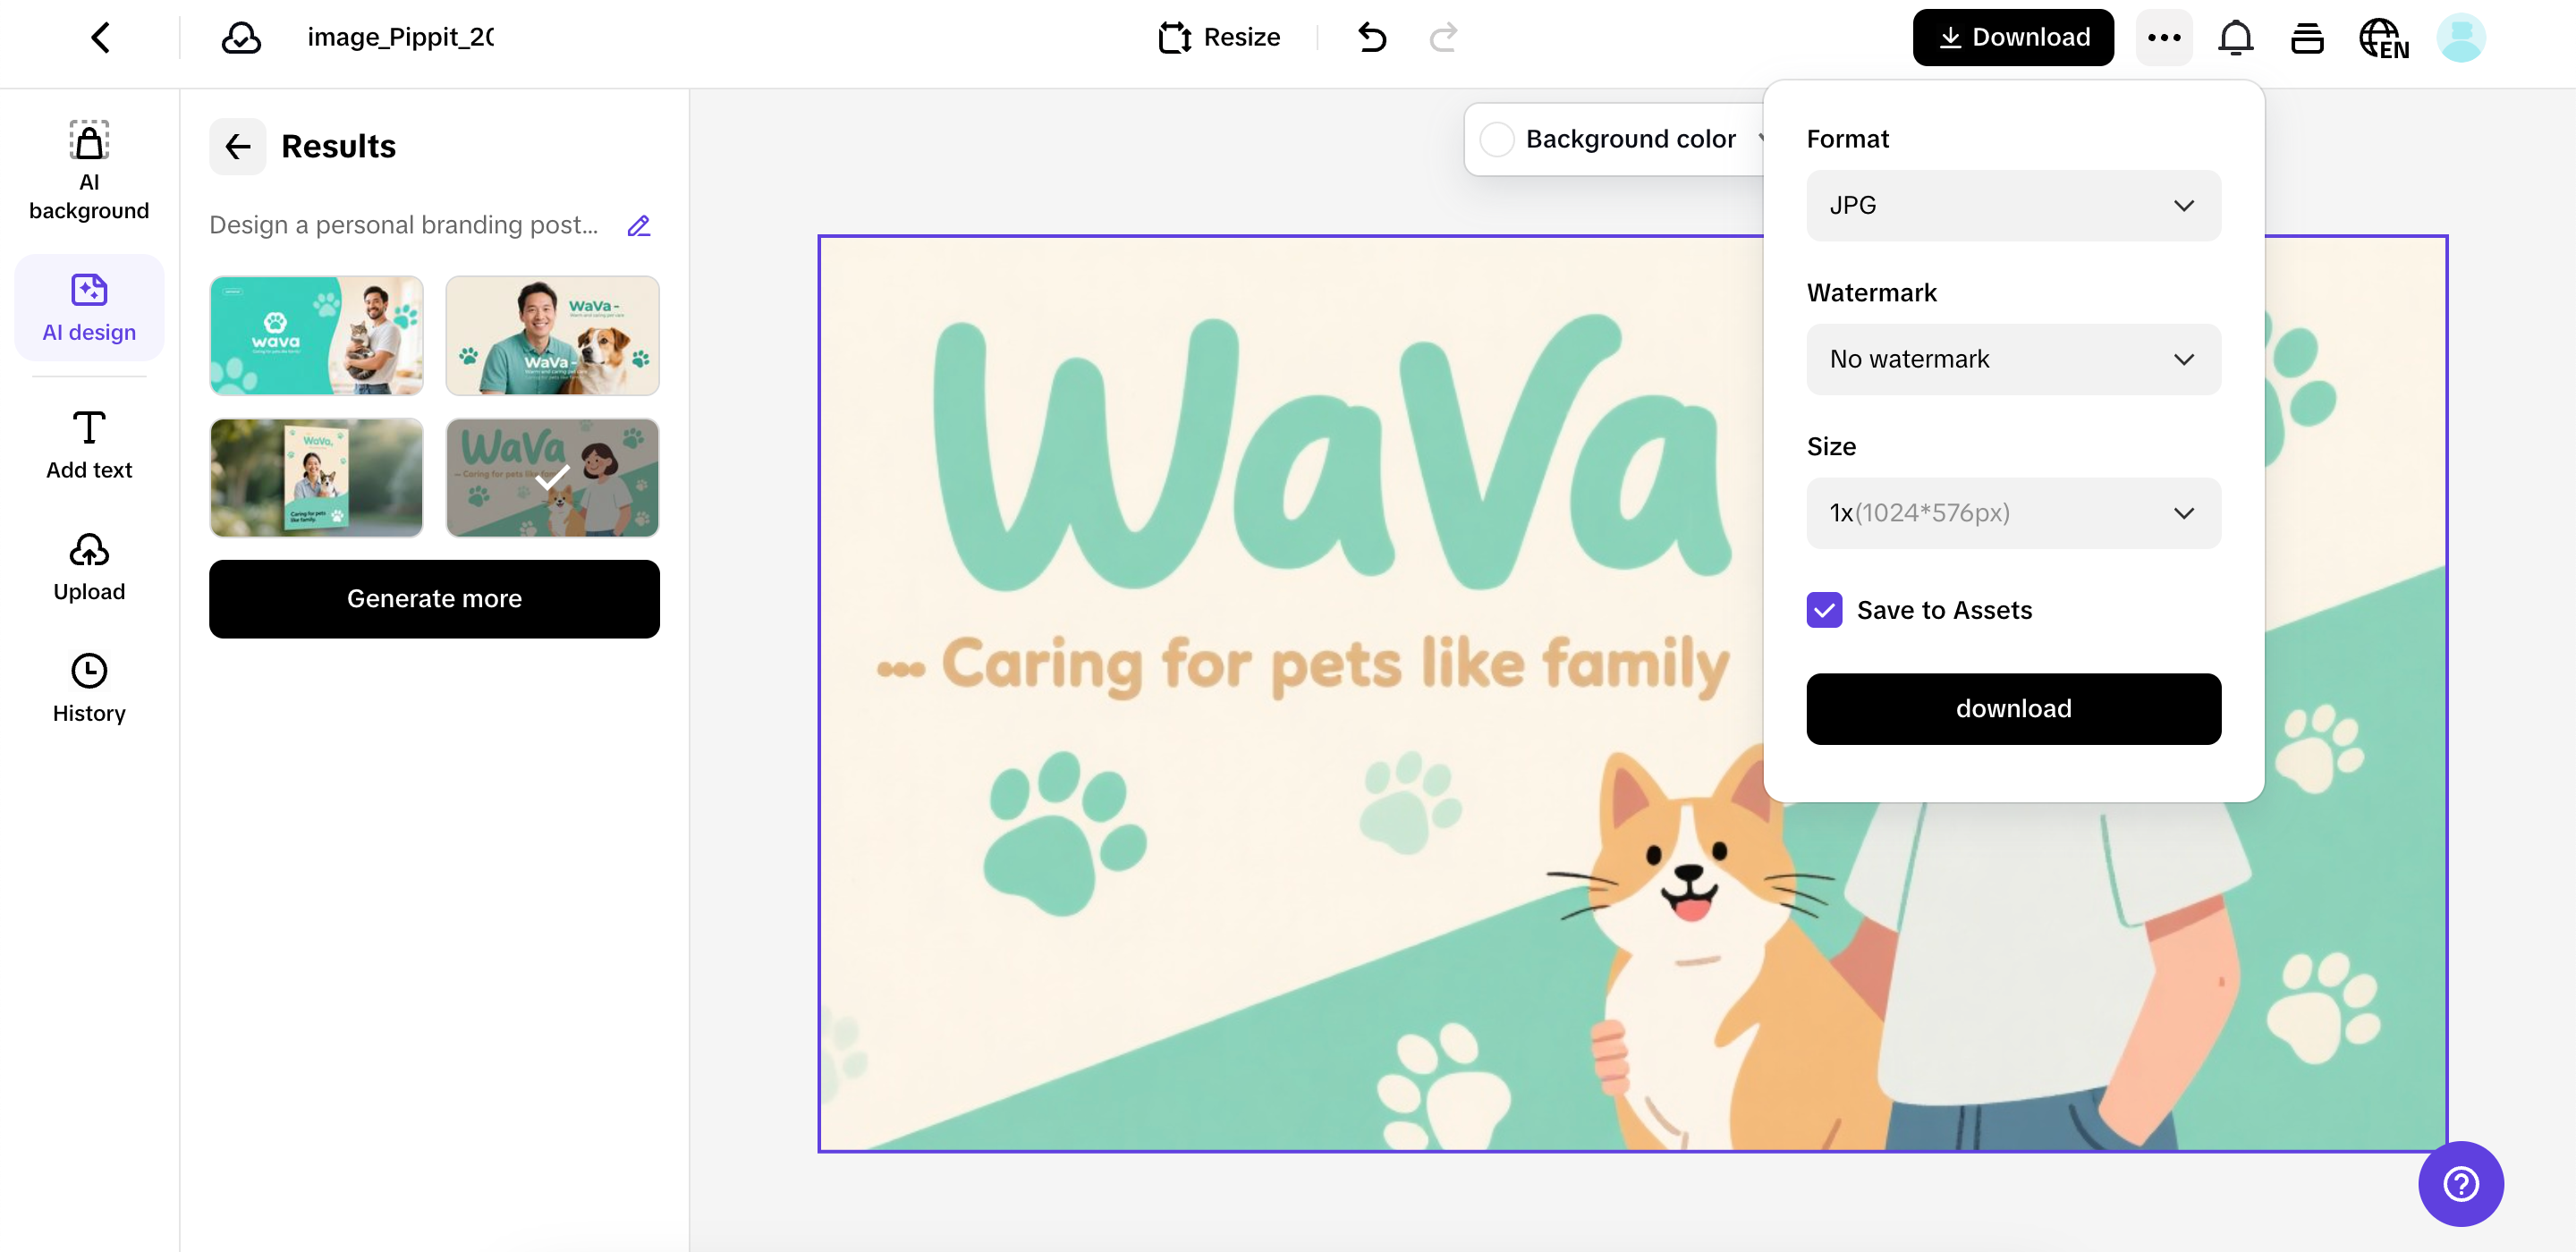Image resolution: width=2576 pixels, height=1252 pixels.
Task: Click the Background color swatch circle
Action: click(1497, 139)
